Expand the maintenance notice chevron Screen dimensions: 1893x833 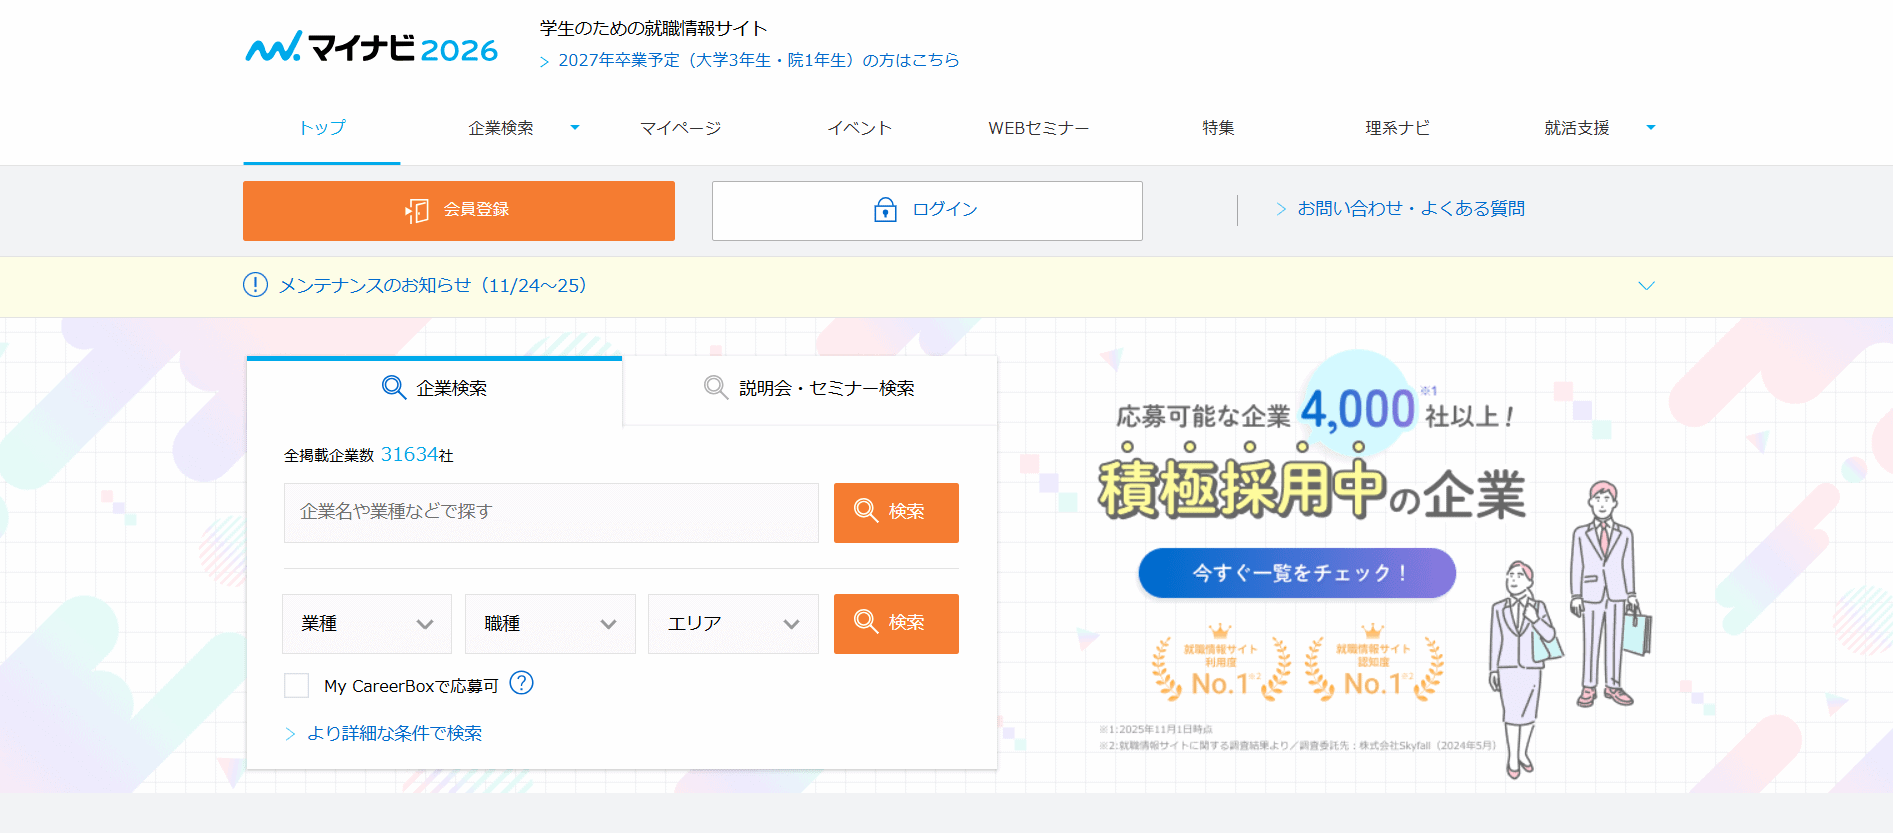click(1647, 286)
